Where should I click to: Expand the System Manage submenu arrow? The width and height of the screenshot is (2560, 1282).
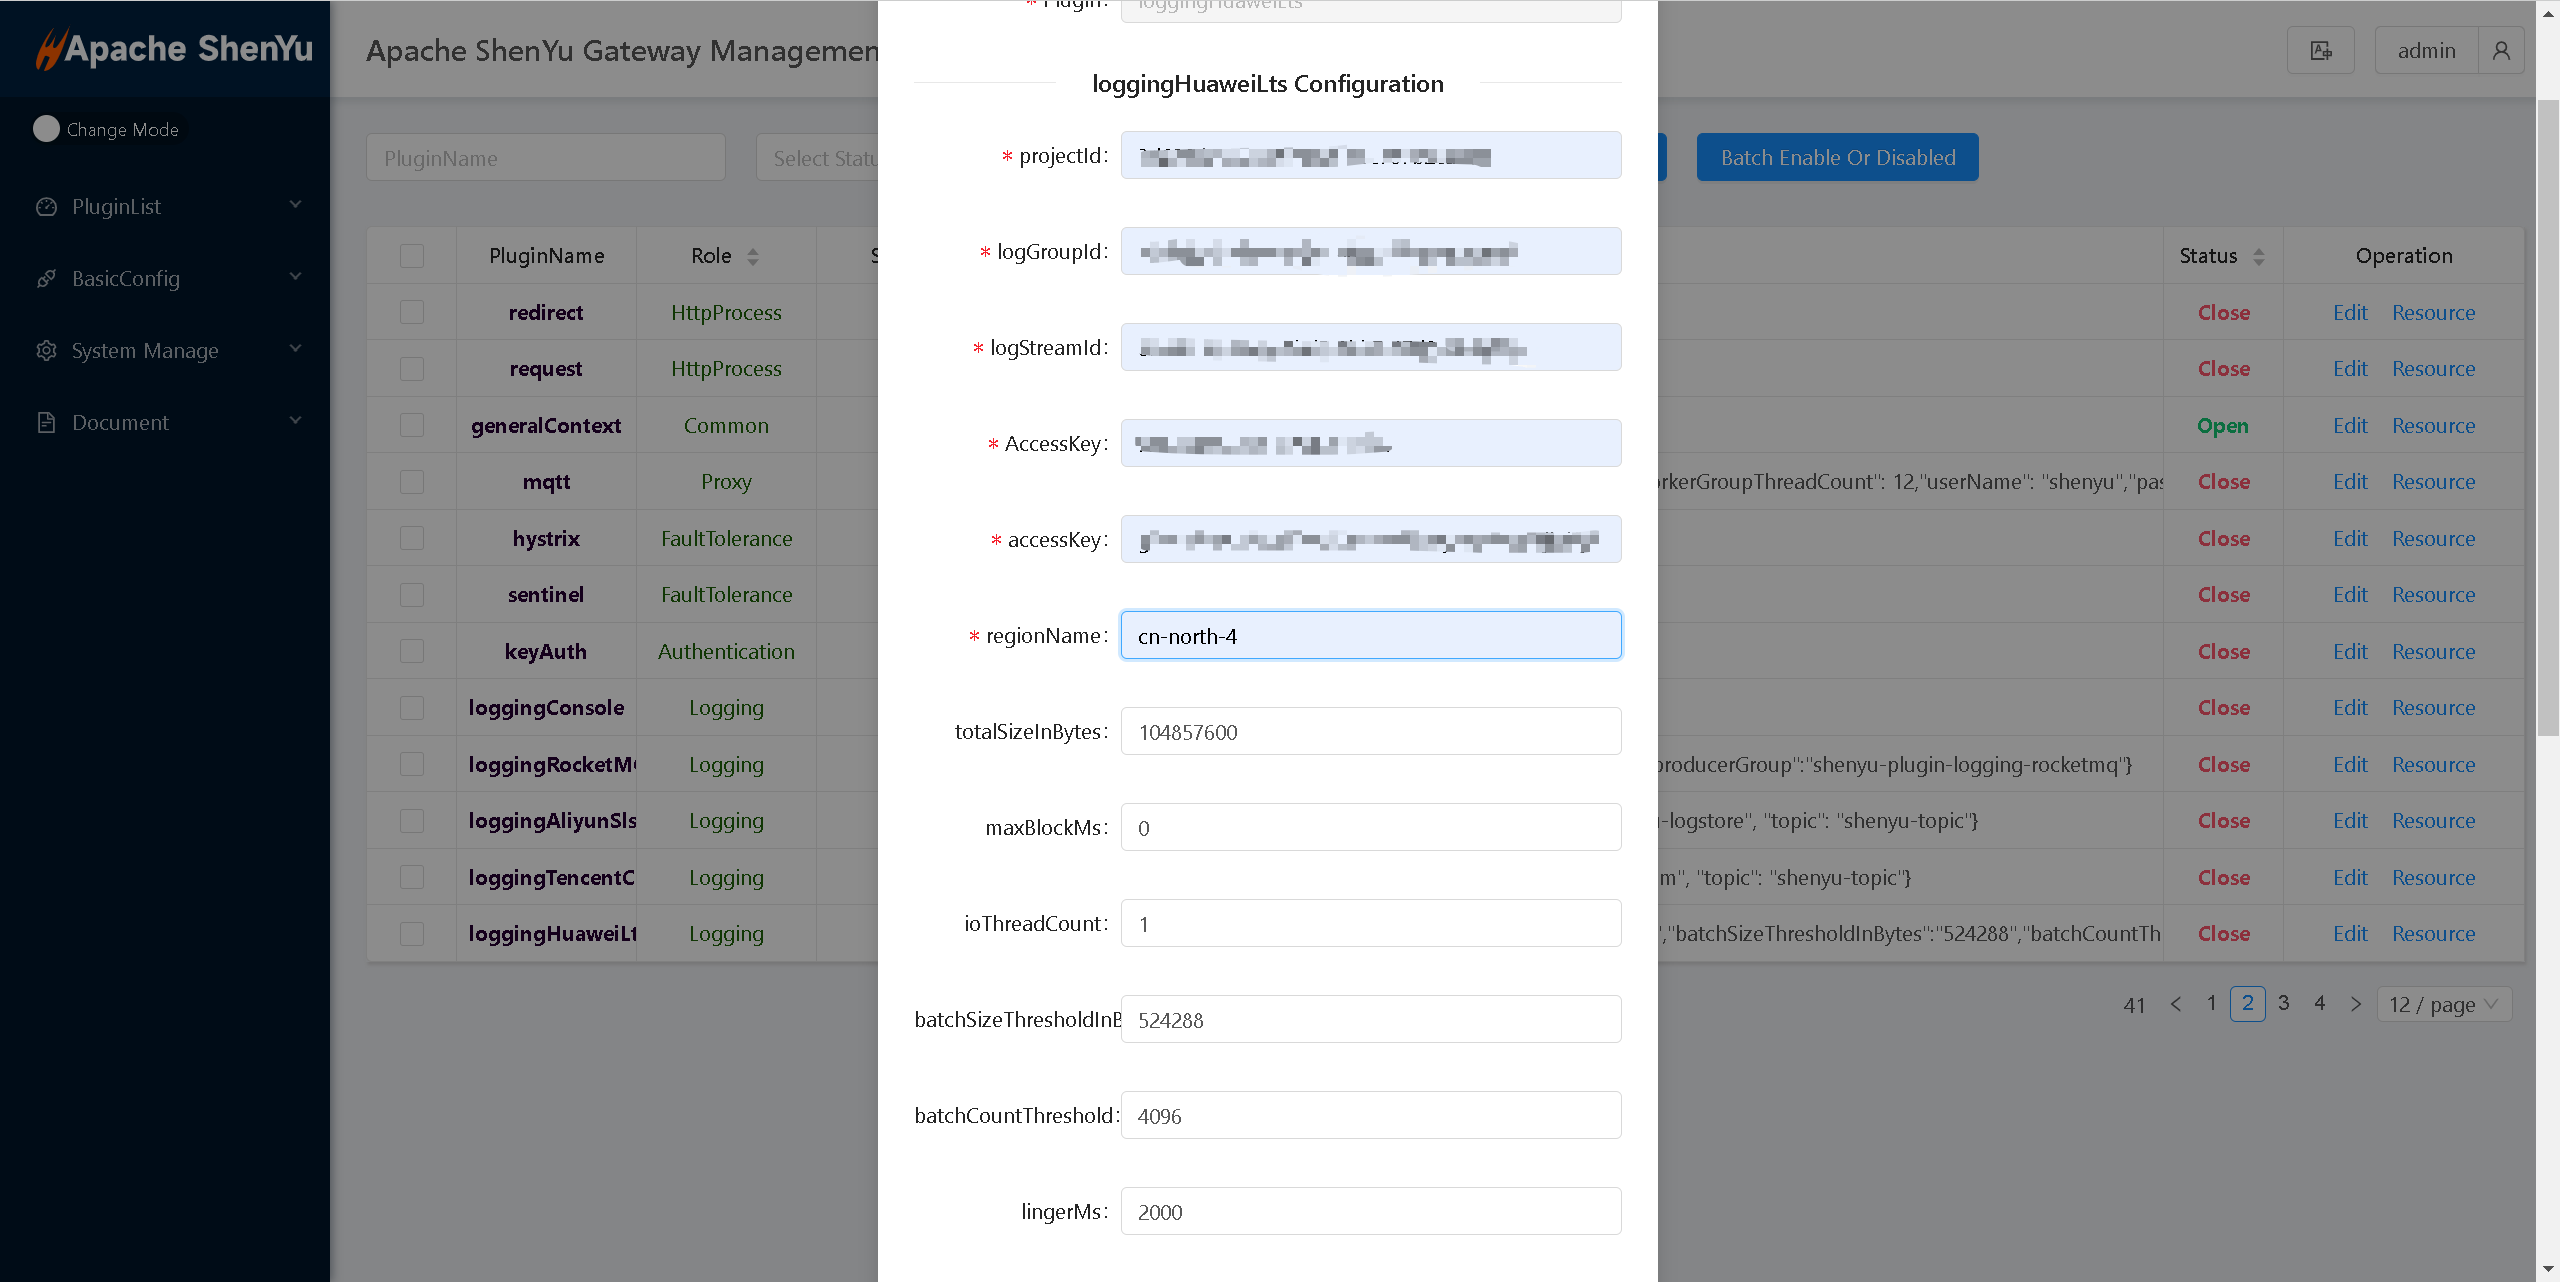pyautogui.click(x=295, y=349)
